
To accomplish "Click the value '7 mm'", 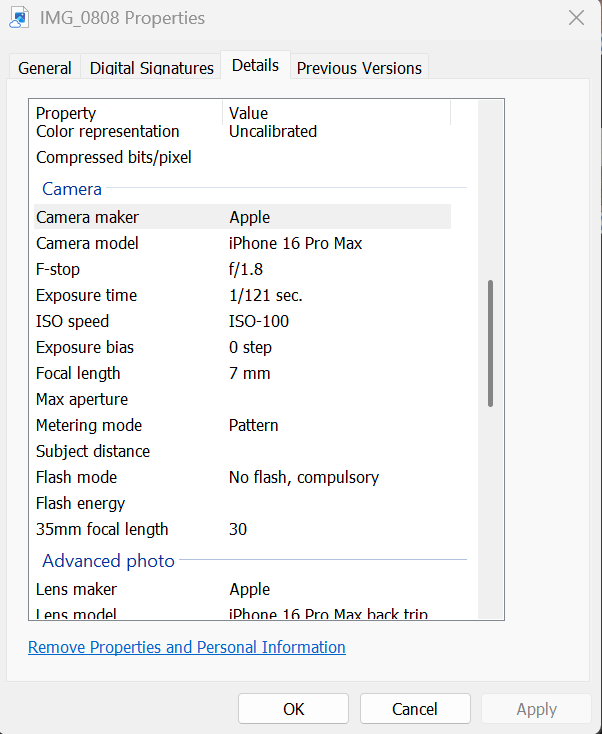I will pyautogui.click(x=250, y=373).
